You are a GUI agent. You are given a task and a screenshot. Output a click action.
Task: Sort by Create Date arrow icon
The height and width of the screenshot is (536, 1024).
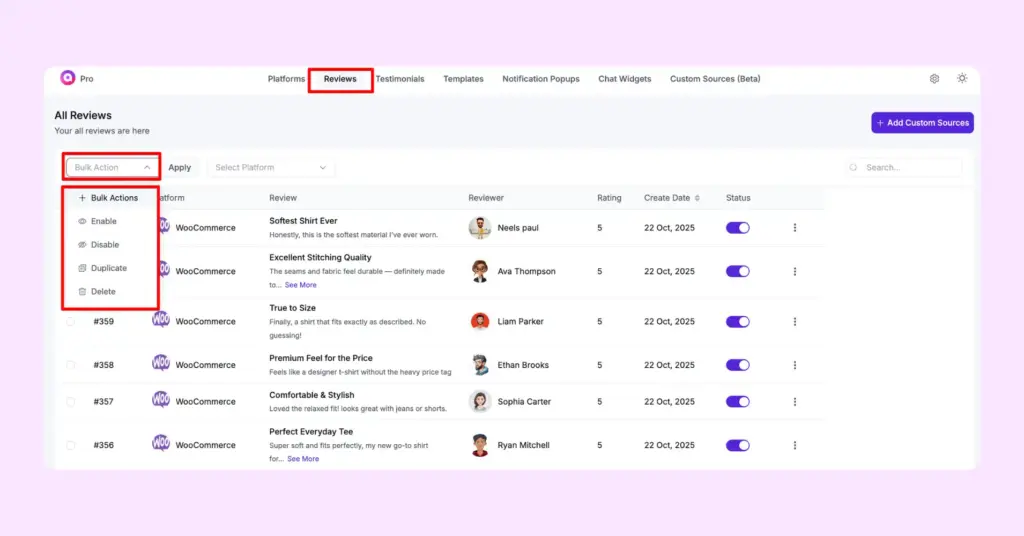click(697, 198)
